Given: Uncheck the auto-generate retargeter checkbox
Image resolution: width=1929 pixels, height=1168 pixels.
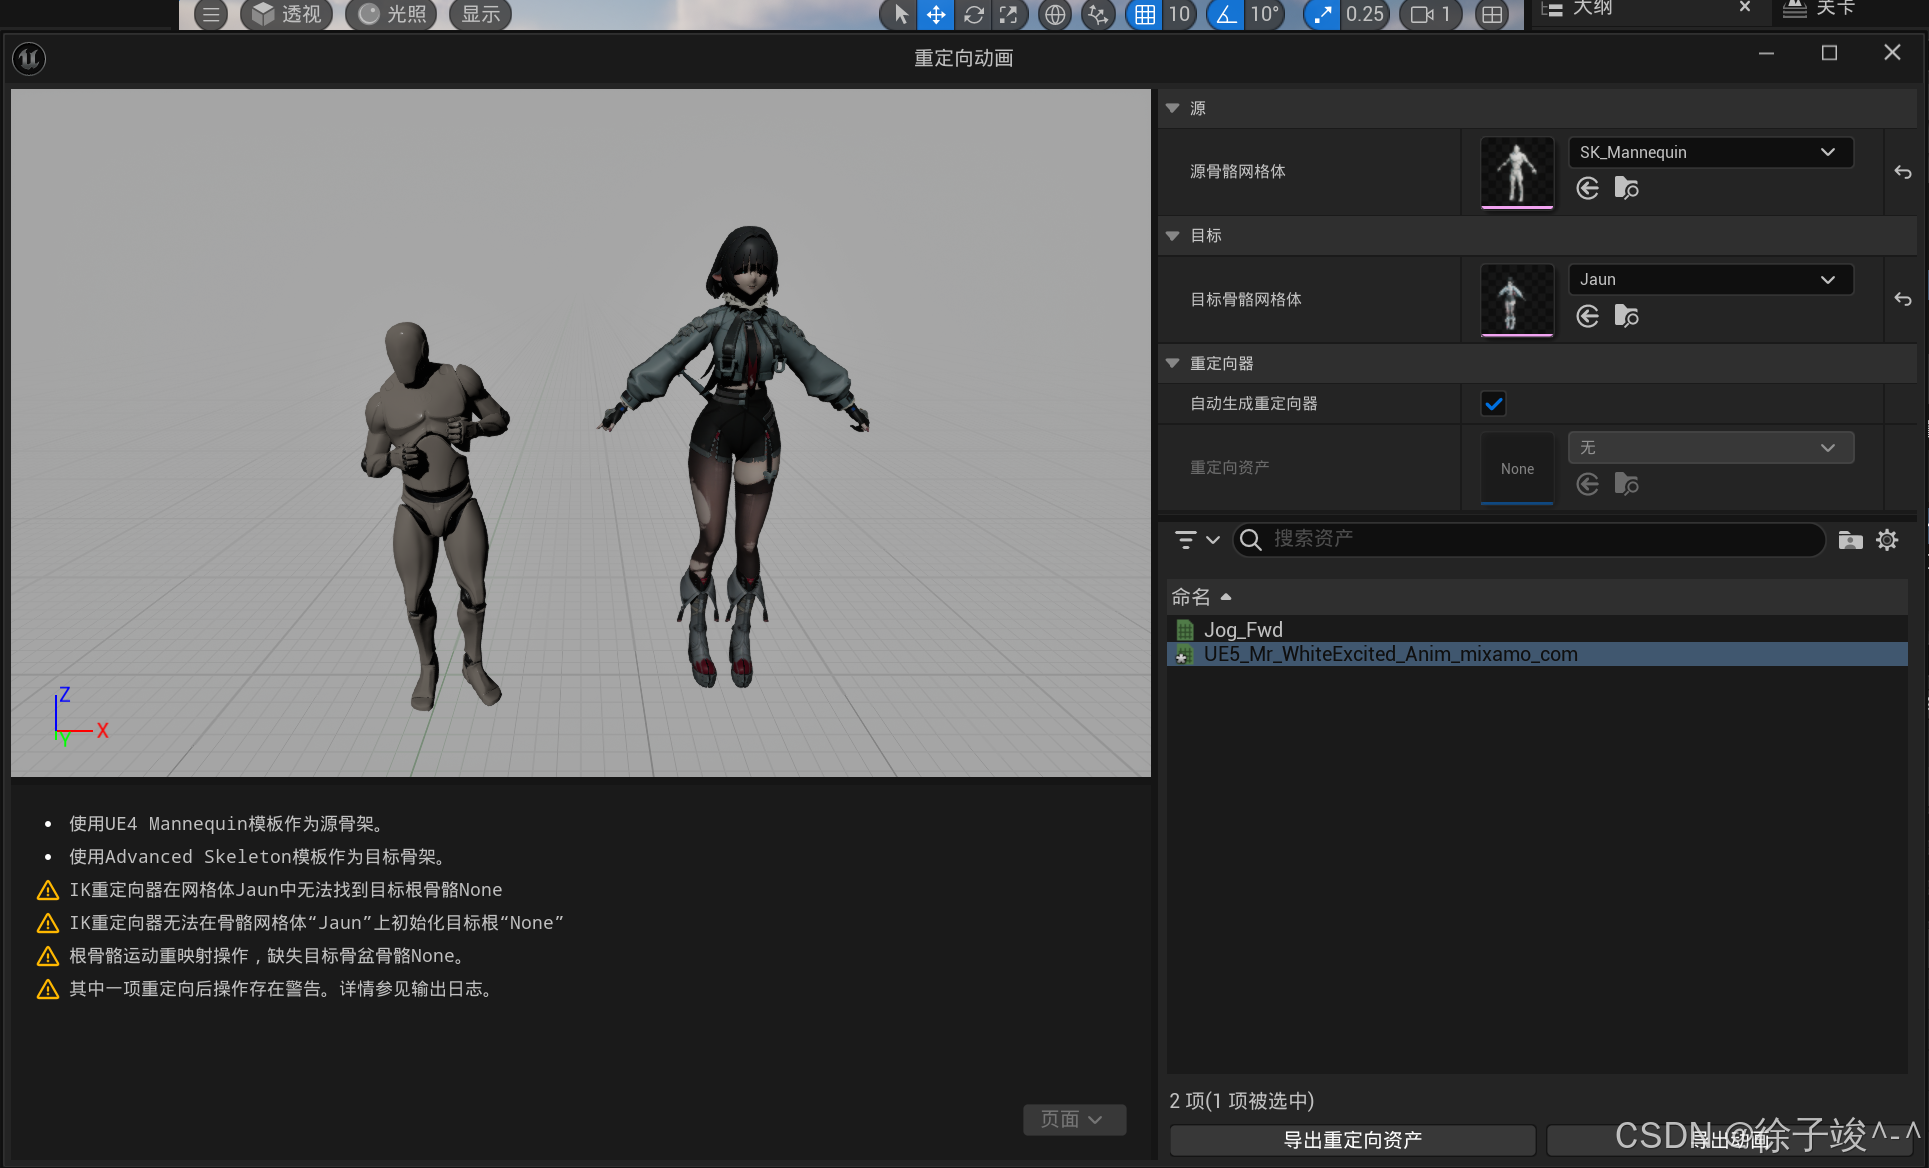Looking at the screenshot, I should tap(1493, 404).
